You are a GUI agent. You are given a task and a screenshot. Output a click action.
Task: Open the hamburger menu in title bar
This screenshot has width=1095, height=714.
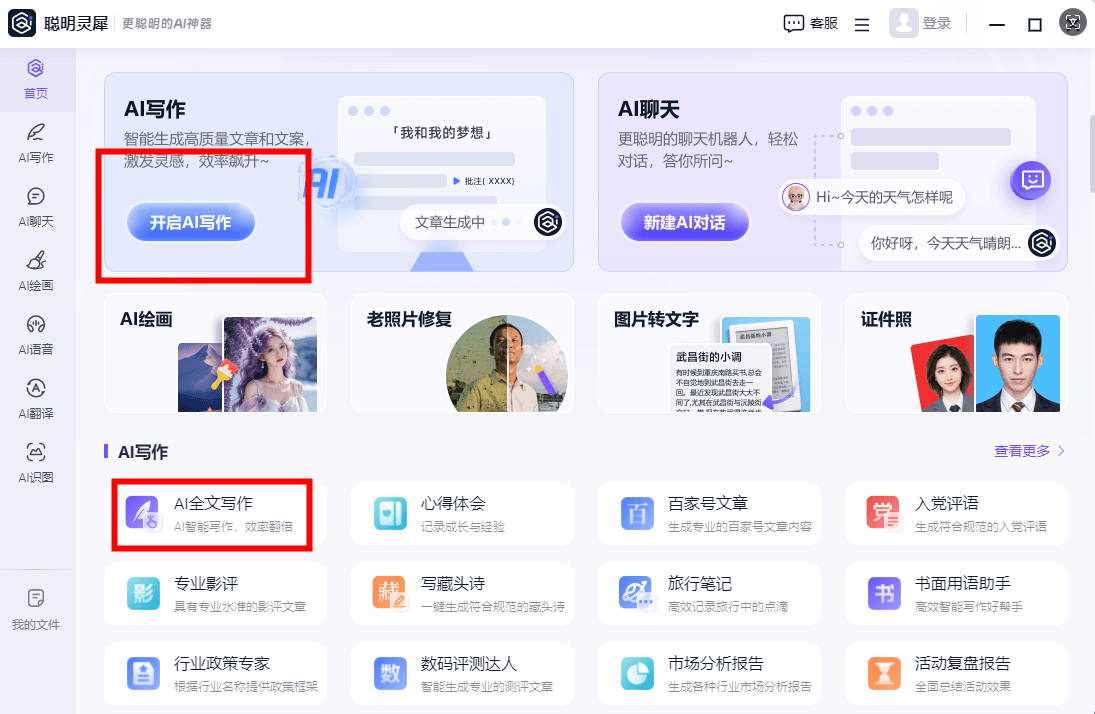[862, 25]
